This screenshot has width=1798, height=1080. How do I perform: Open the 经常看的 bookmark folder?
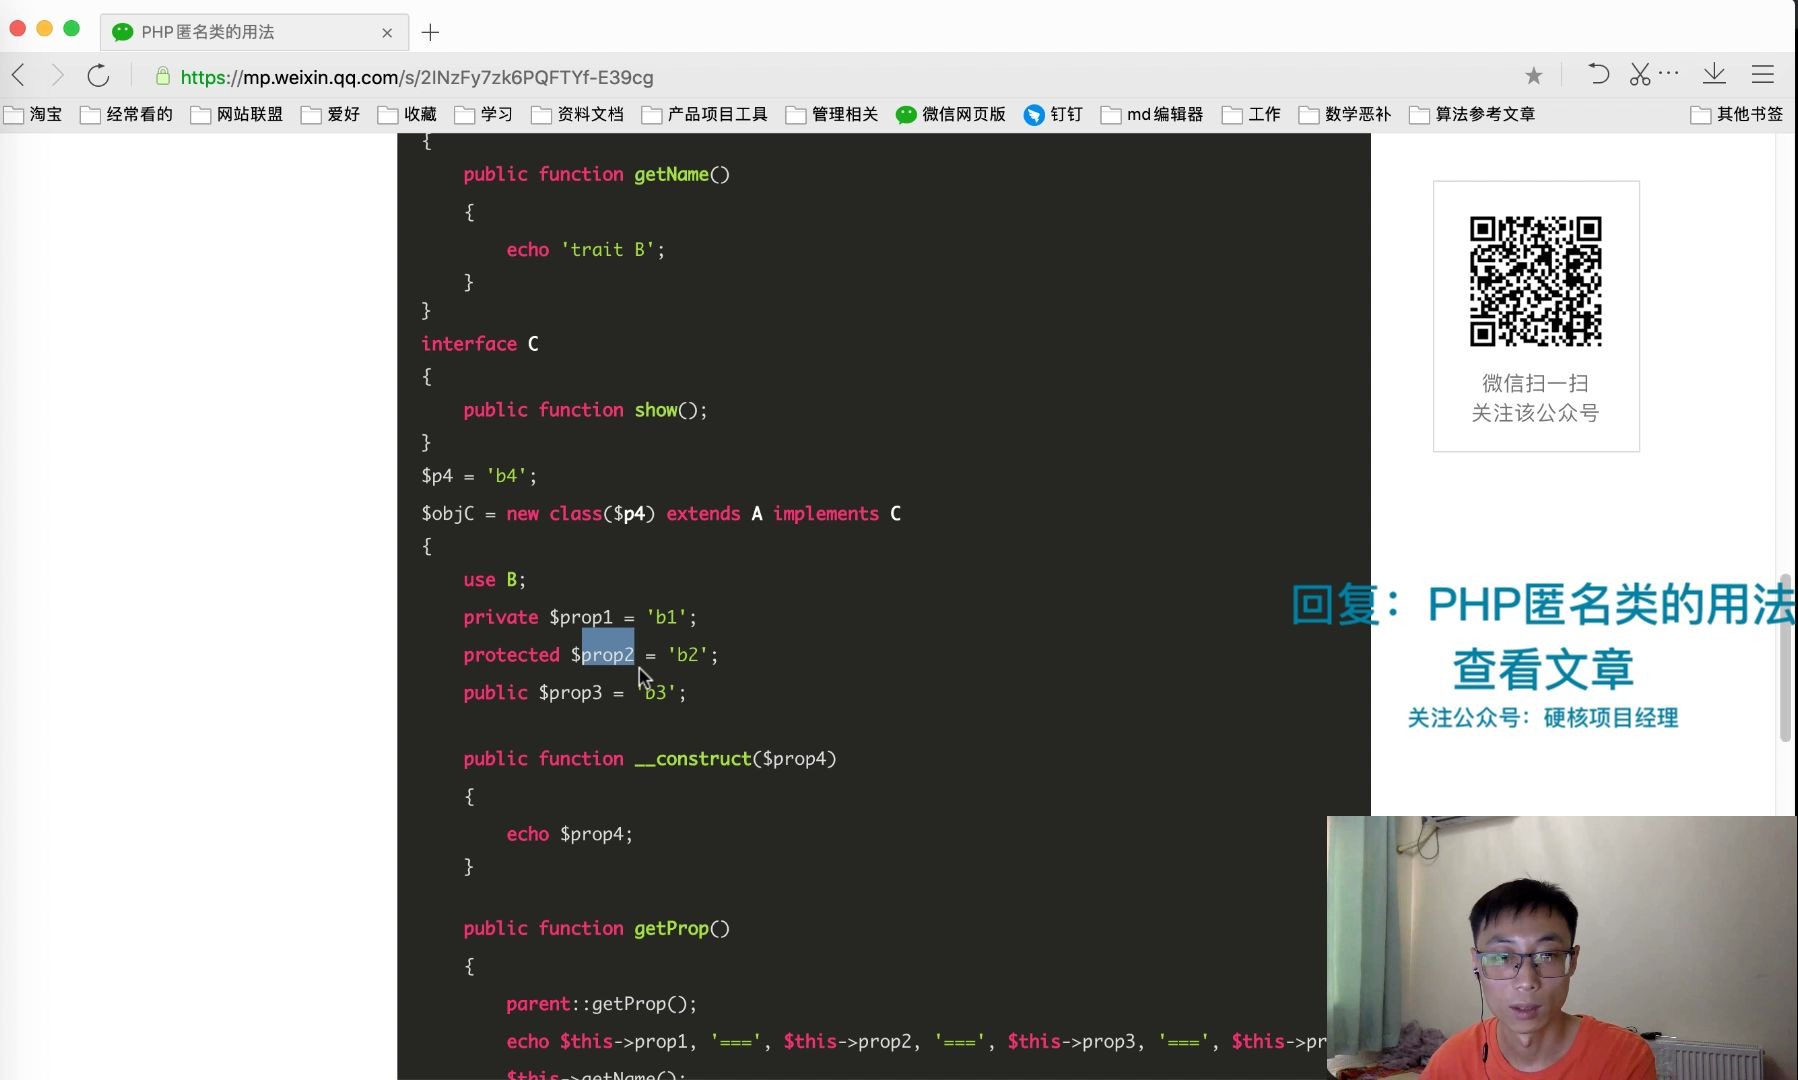pyautogui.click(x=127, y=115)
